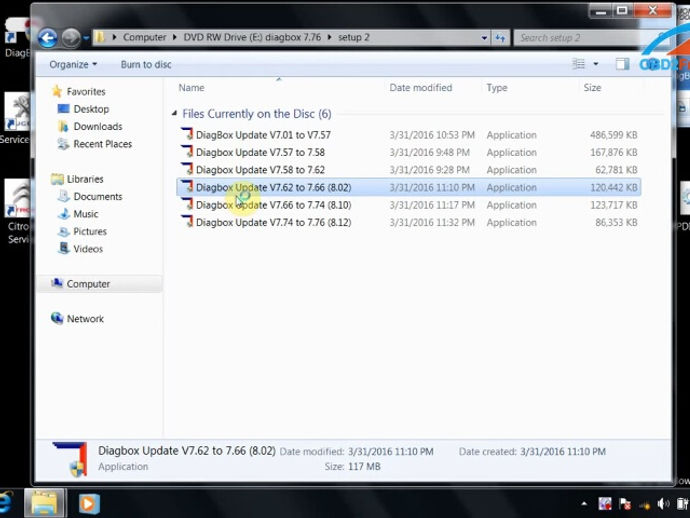Click the icon of V7.57 to 7.58 file
The width and height of the screenshot is (690, 518).
point(187,151)
